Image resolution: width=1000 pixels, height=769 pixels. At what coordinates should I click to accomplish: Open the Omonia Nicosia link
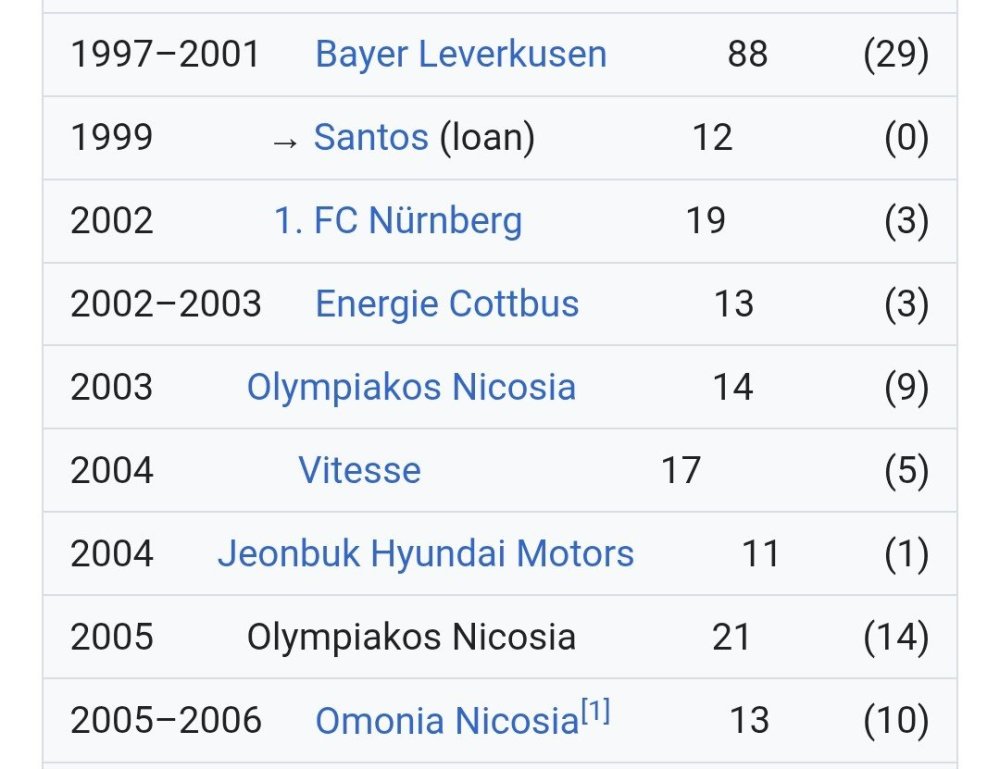coord(447,721)
